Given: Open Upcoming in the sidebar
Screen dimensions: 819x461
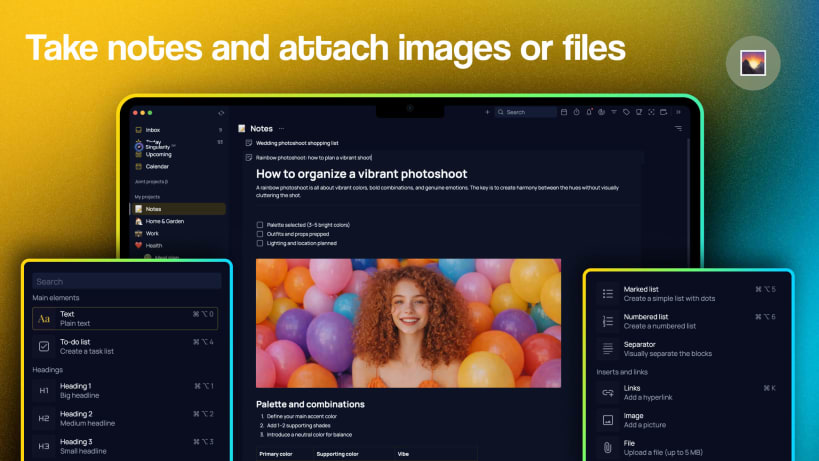Looking at the screenshot, I should (x=178, y=154).
